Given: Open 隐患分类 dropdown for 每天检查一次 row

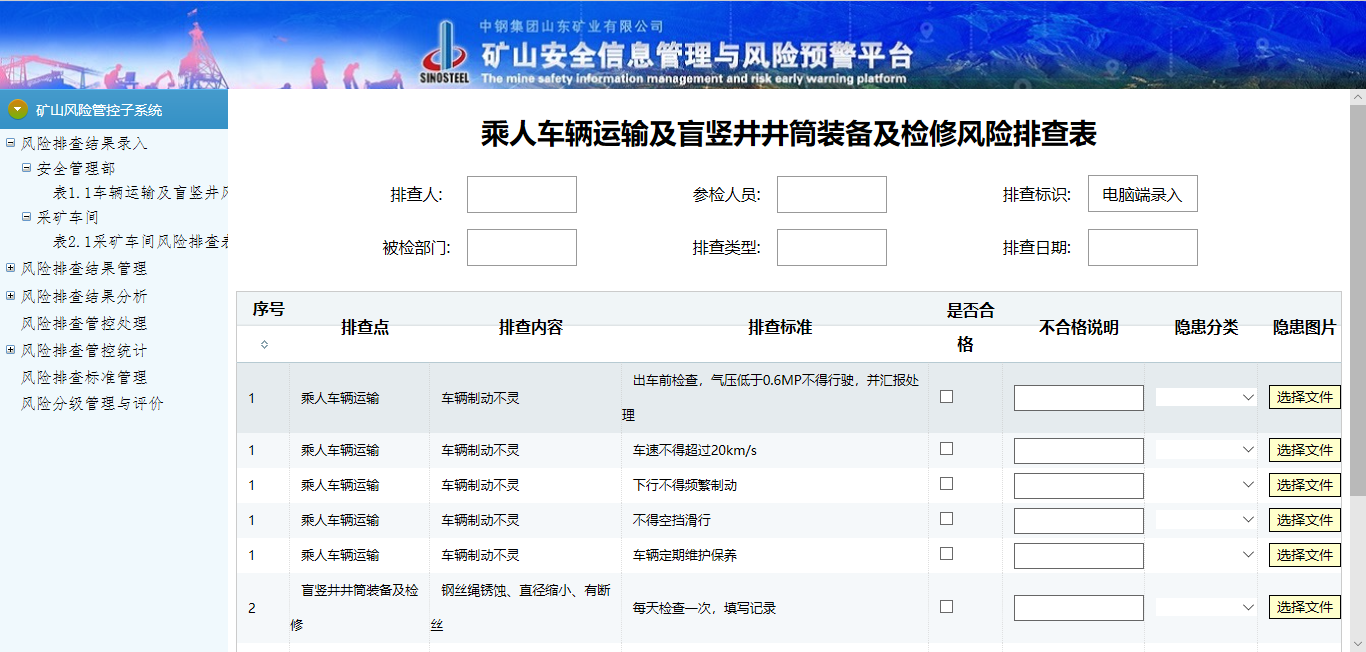Looking at the screenshot, I should click(x=1206, y=607).
